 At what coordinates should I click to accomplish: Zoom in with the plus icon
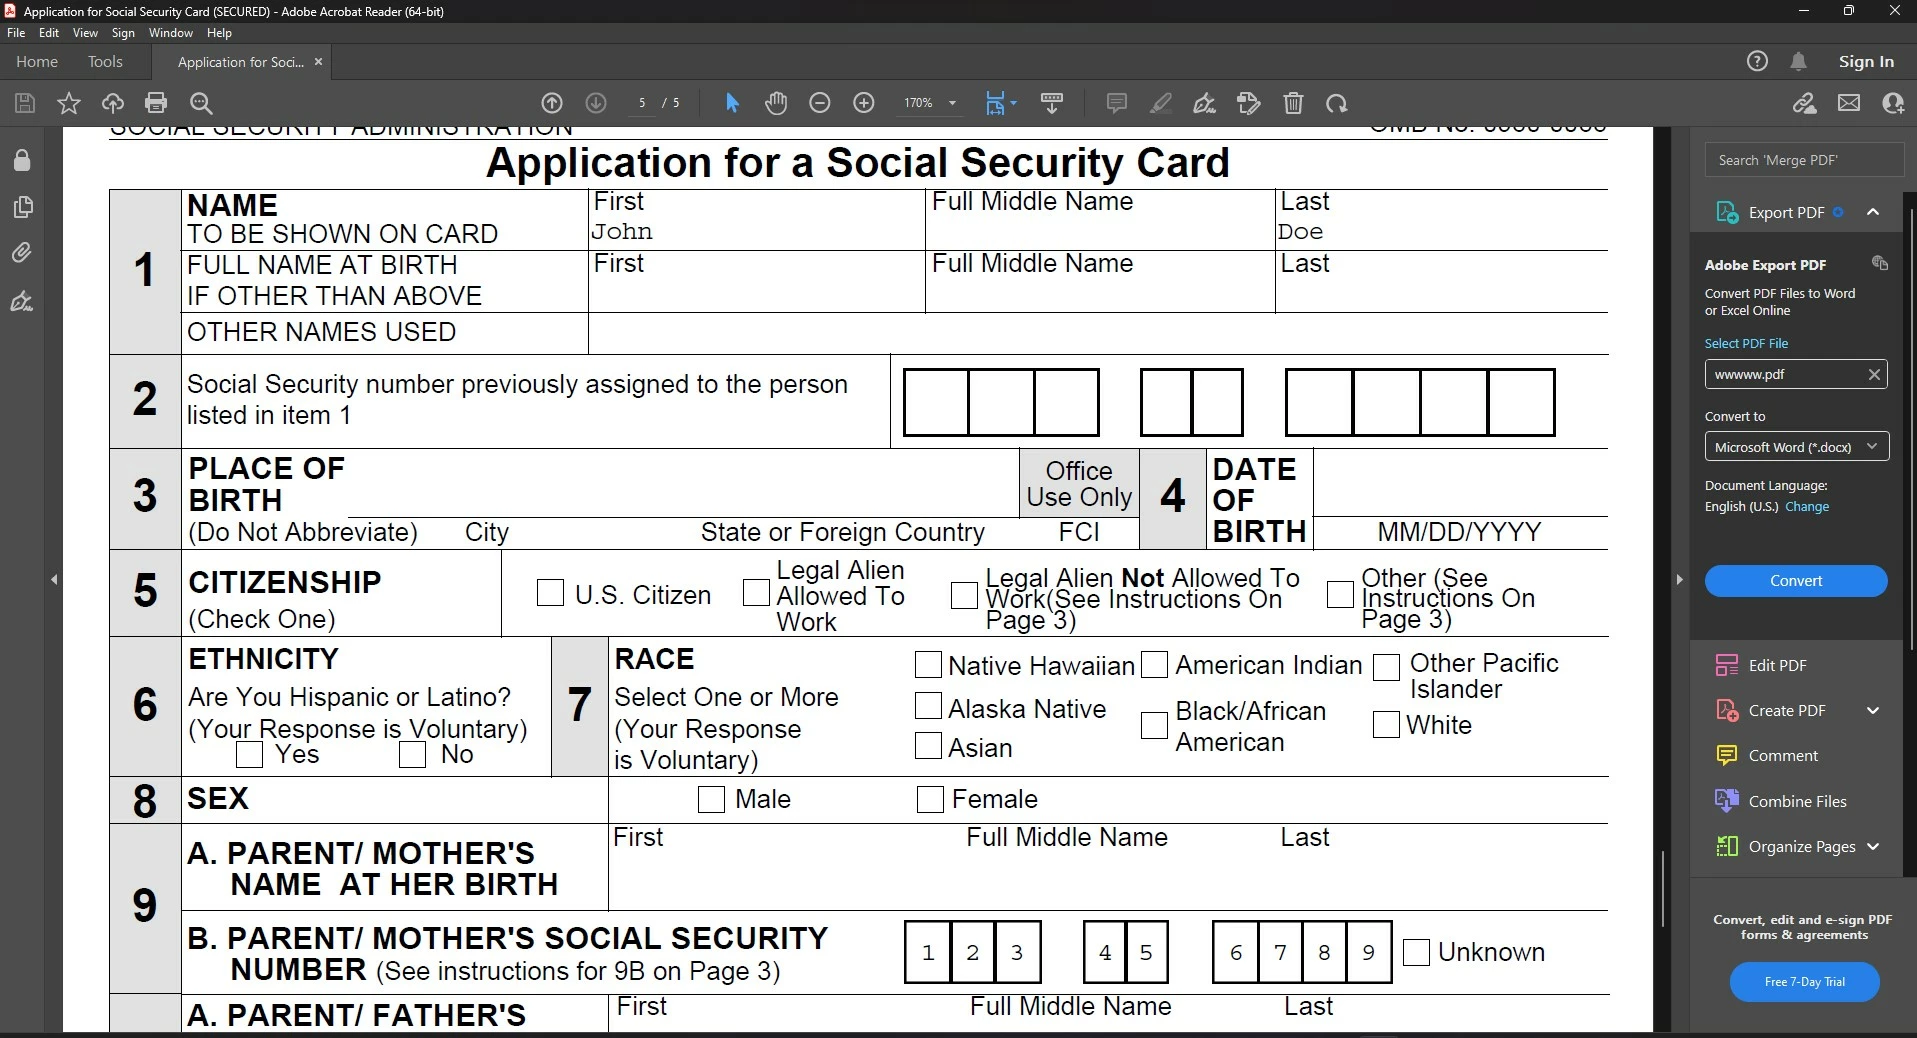pos(864,103)
